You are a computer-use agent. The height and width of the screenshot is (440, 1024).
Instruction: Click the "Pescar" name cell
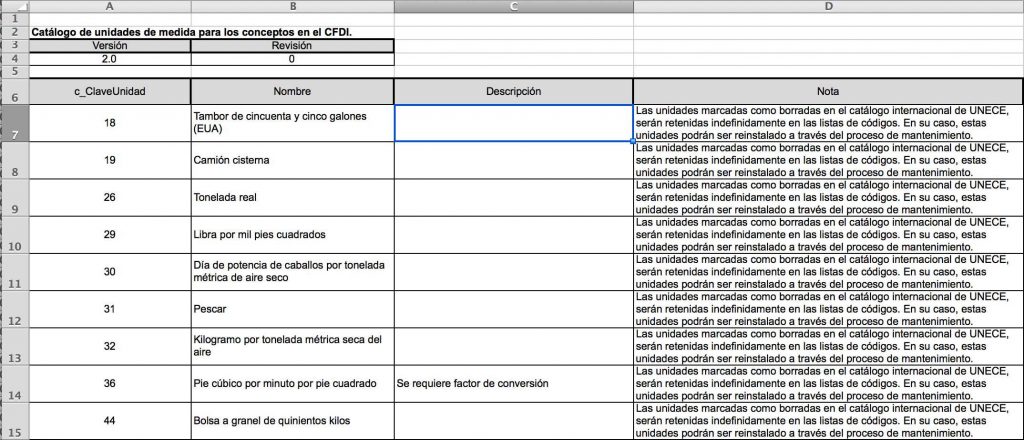292,309
